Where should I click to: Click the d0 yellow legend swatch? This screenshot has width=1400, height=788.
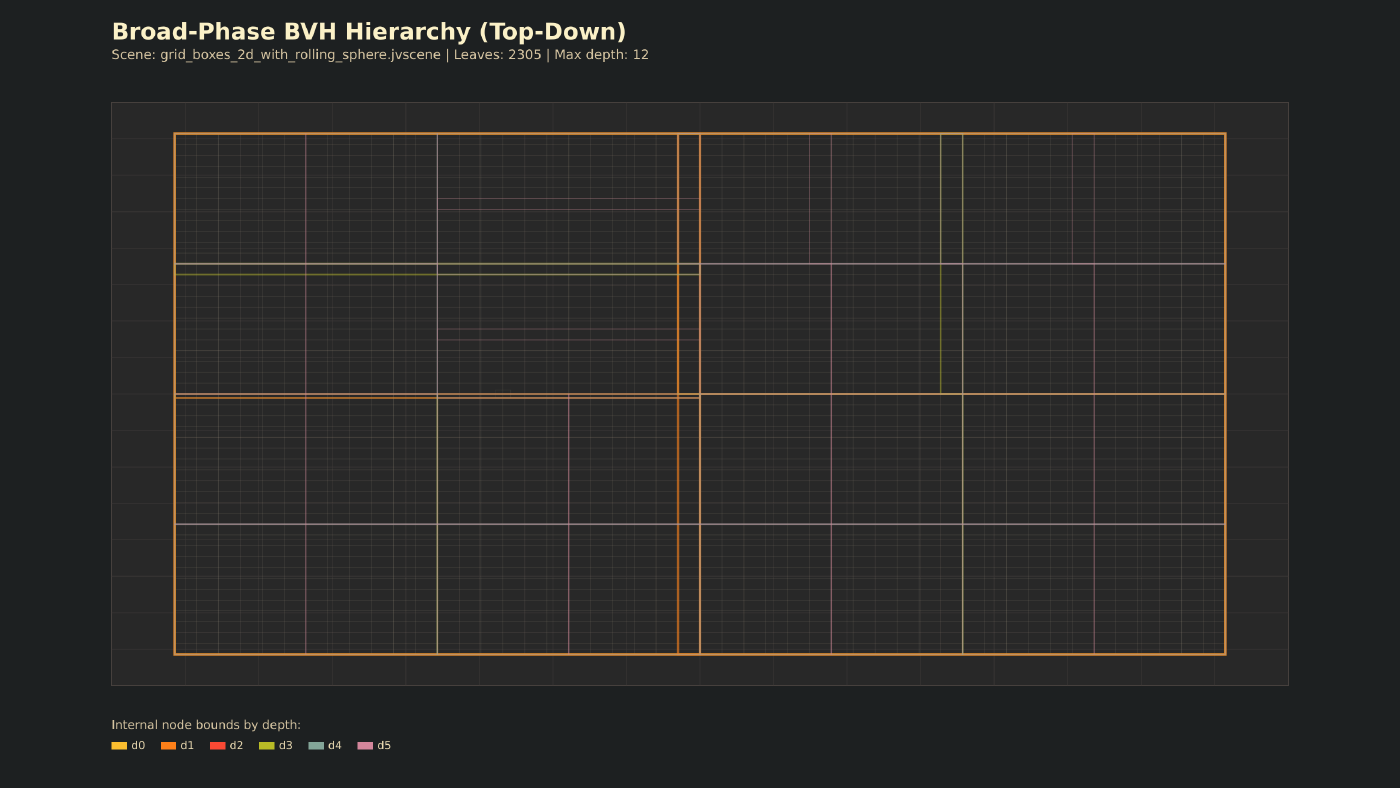(x=119, y=746)
